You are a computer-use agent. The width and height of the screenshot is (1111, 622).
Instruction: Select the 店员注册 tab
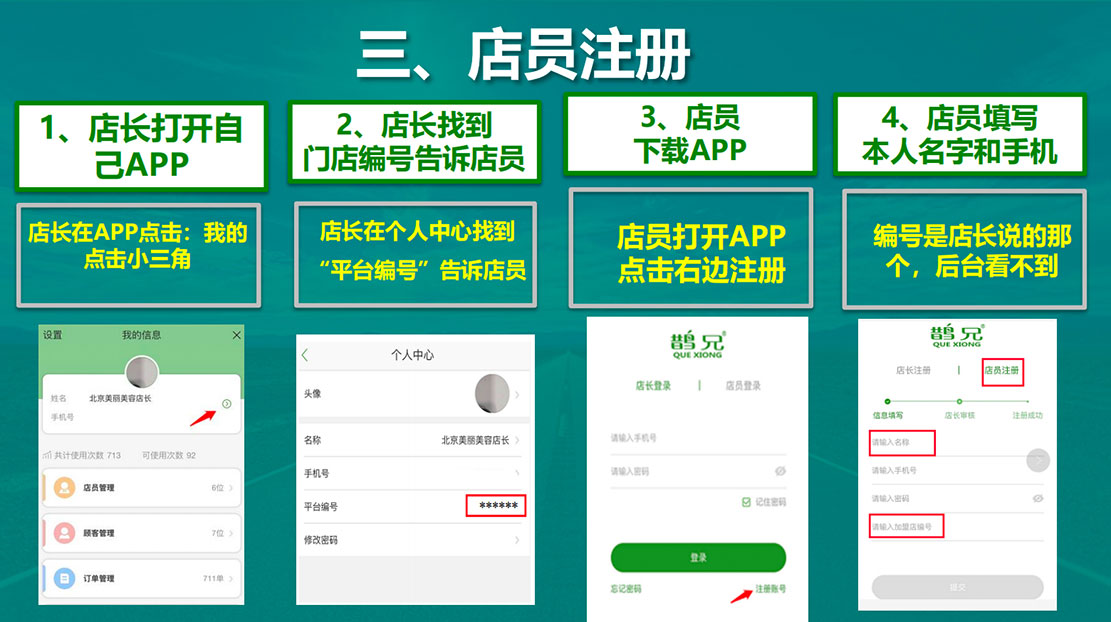pyautogui.click(x=1002, y=371)
